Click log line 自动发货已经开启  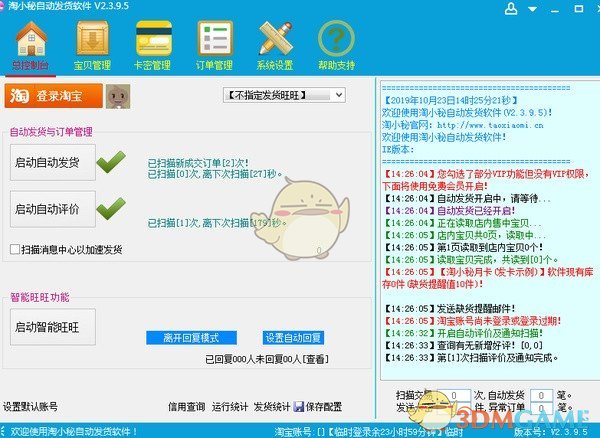pos(449,211)
